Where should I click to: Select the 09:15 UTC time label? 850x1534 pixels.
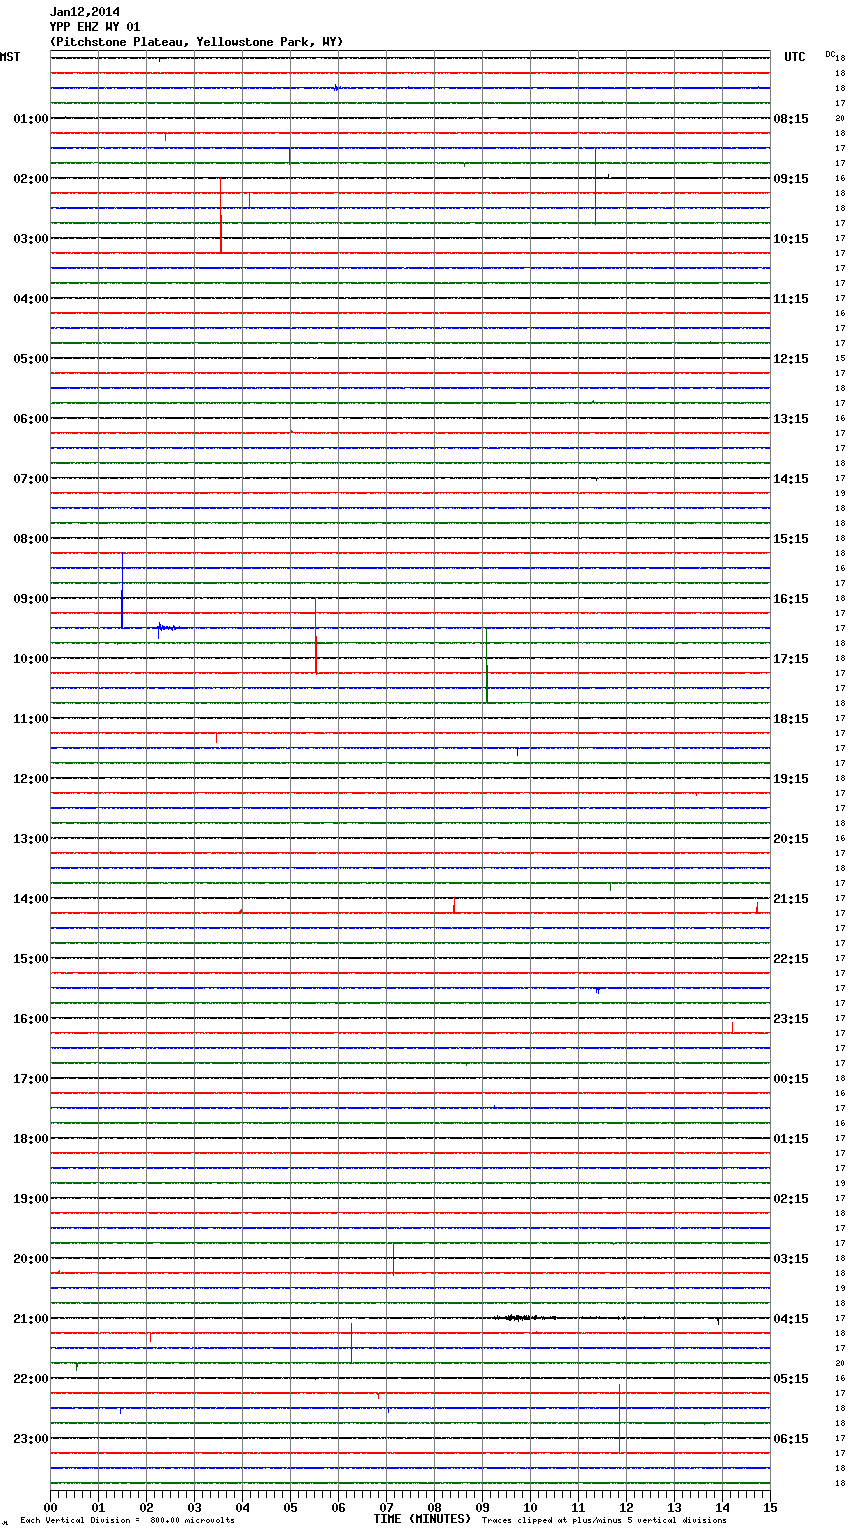point(791,179)
